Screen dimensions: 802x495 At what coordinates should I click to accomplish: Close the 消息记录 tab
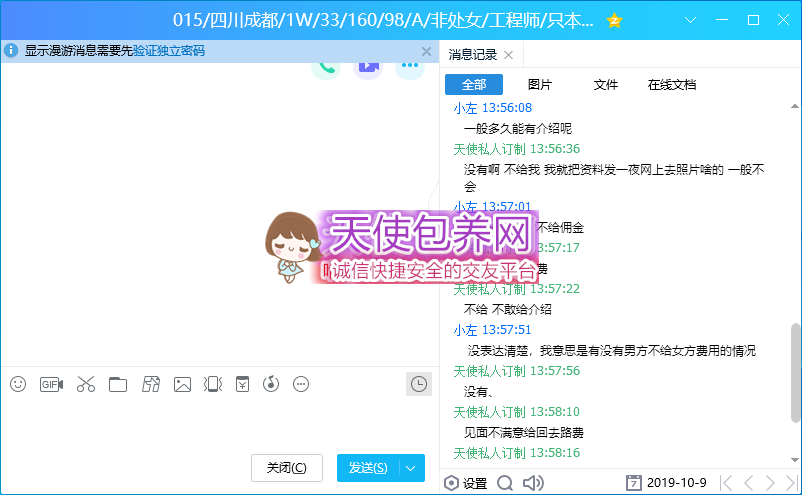(508, 55)
